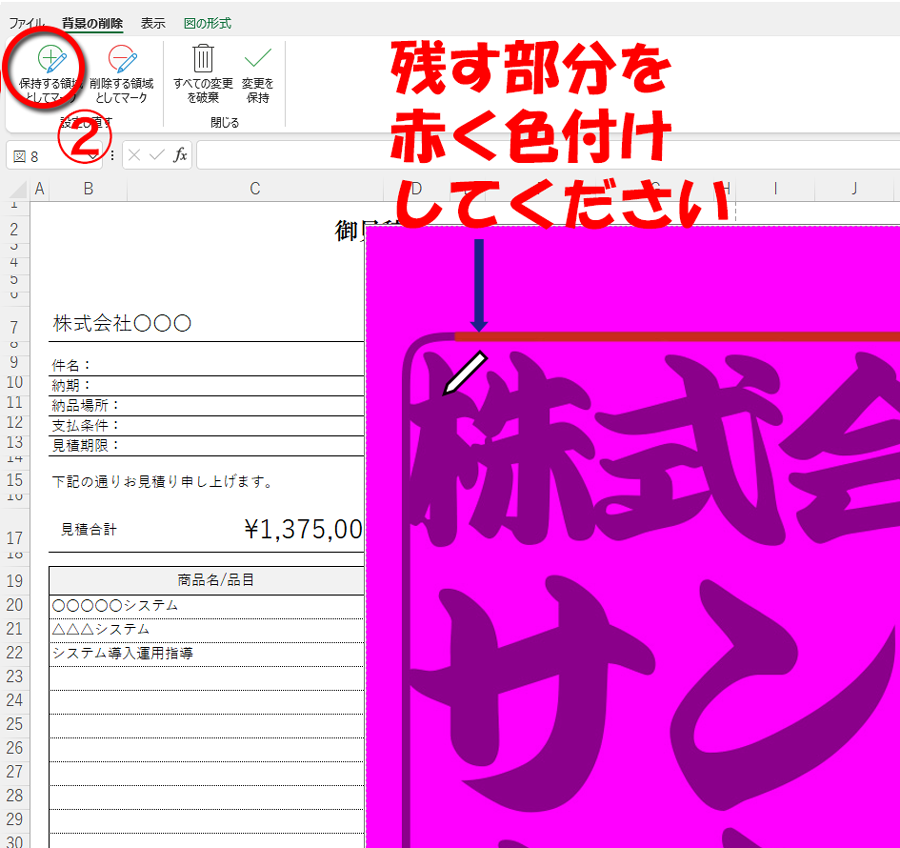Screen dimensions: 900x848
Task: Select the Mark Areas to Keep pencil tool
Action: pyautogui.click(x=50, y=75)
